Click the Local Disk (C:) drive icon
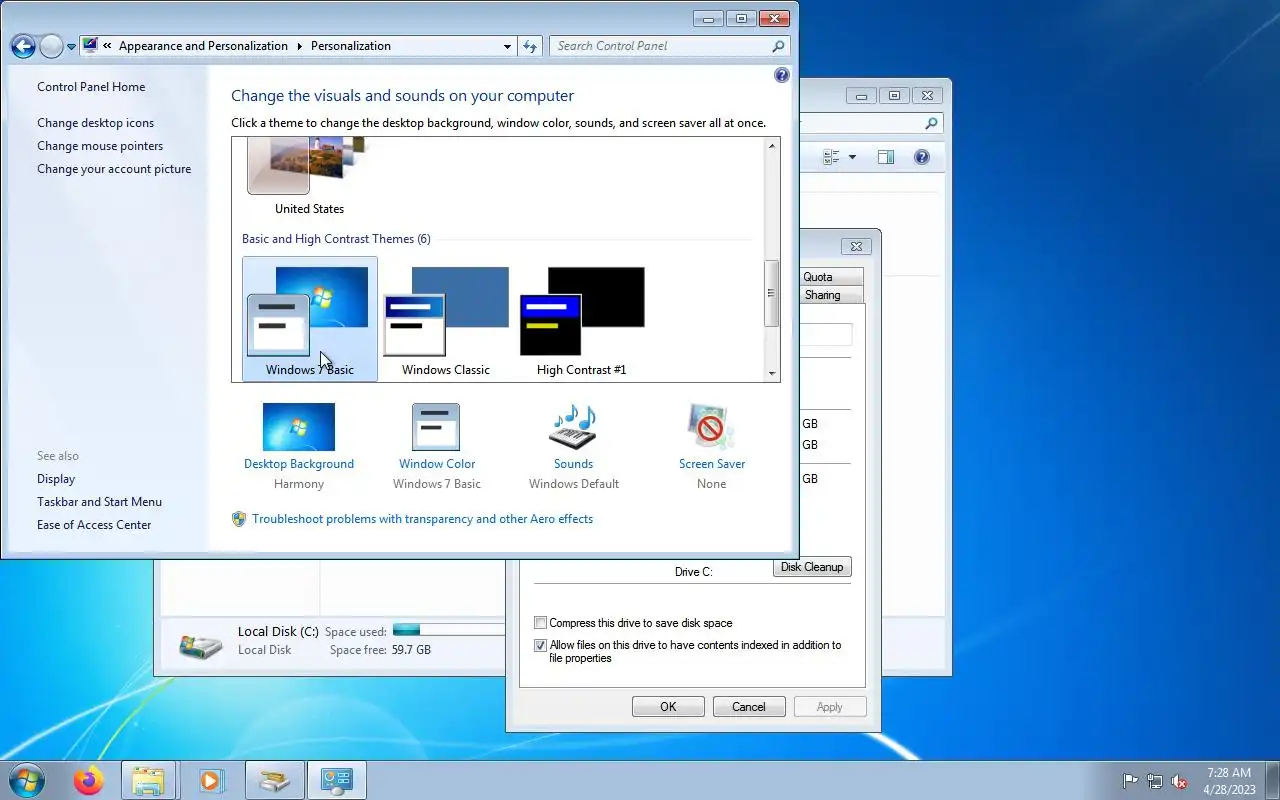The width and height of the screenshot is (1280, 800). (x=202, y=645)
